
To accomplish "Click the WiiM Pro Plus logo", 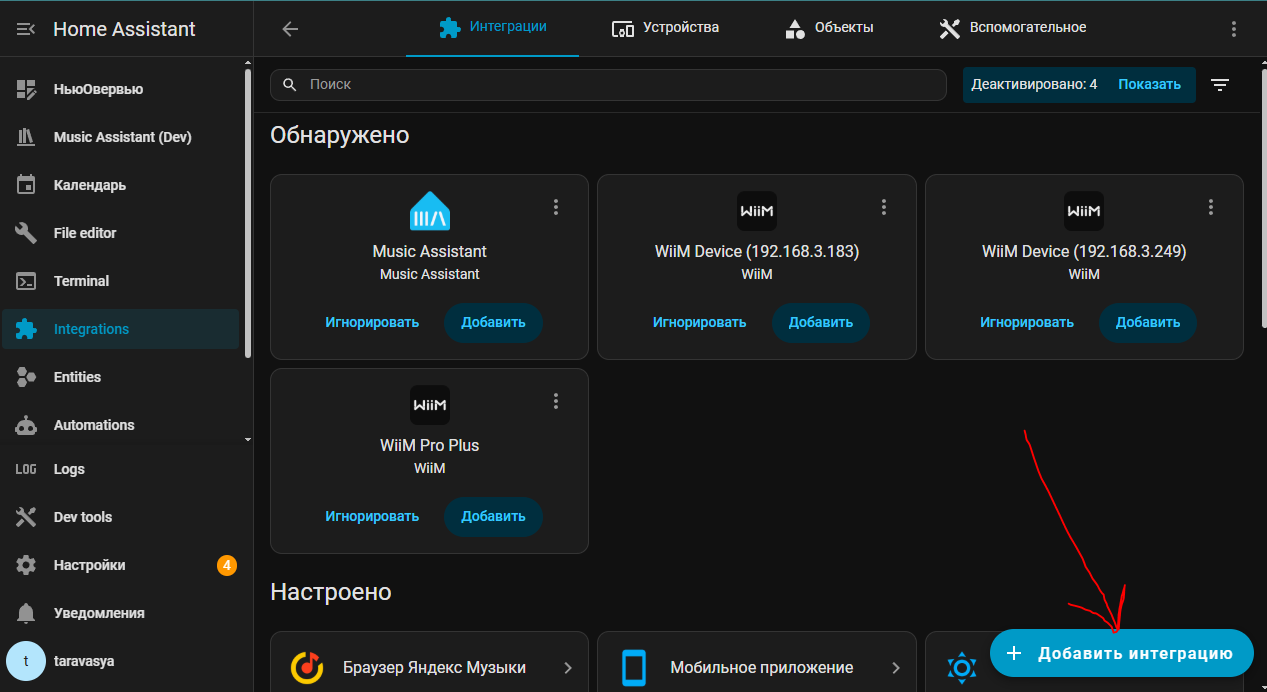I will coord(430,405).
